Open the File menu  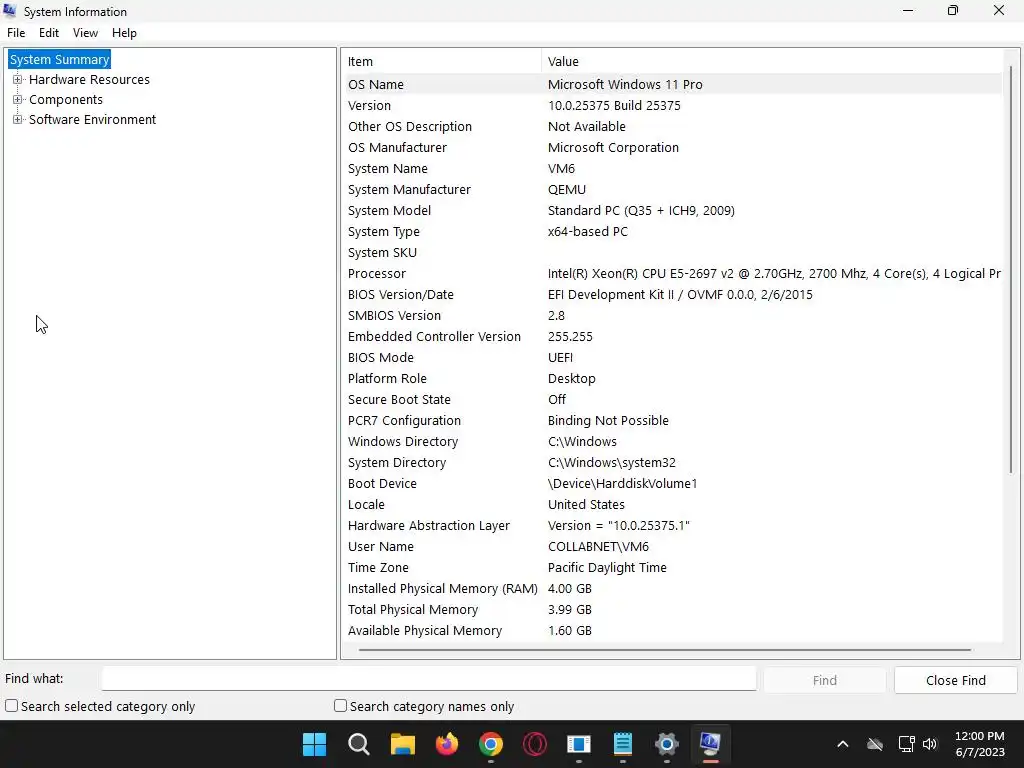(16, 33)
